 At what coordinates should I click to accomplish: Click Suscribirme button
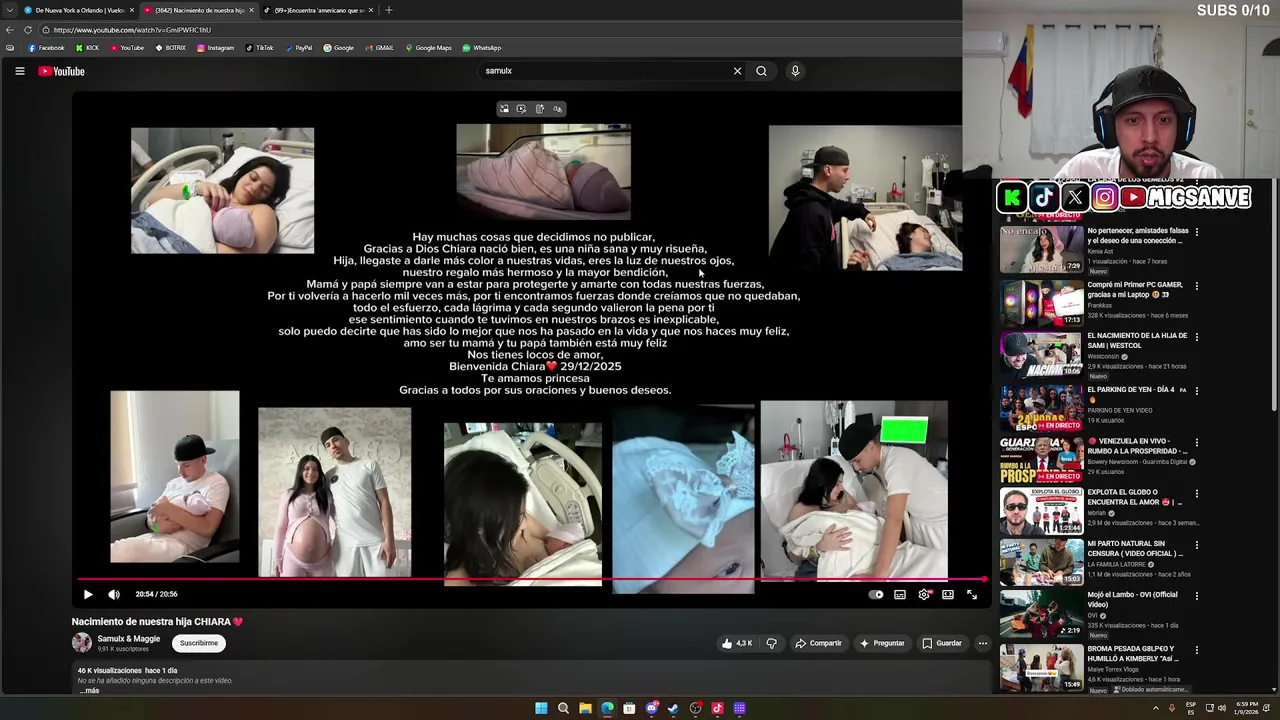point(199,643)
